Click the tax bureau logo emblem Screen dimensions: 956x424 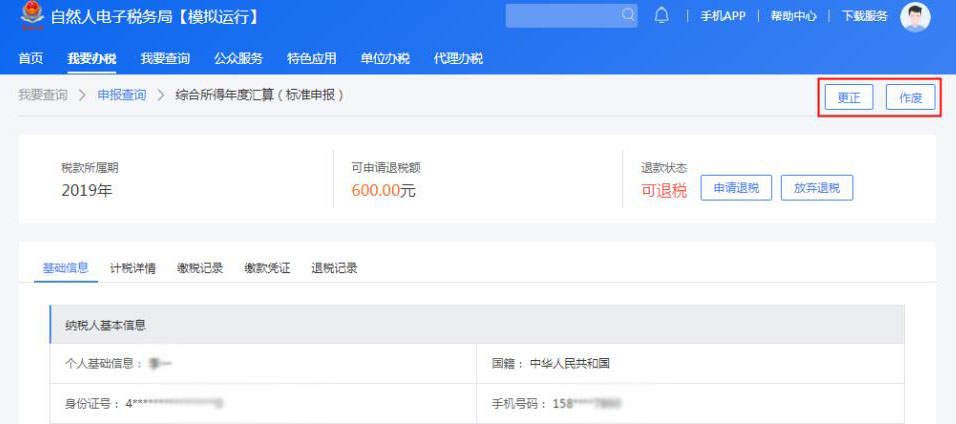pos(32,16)
